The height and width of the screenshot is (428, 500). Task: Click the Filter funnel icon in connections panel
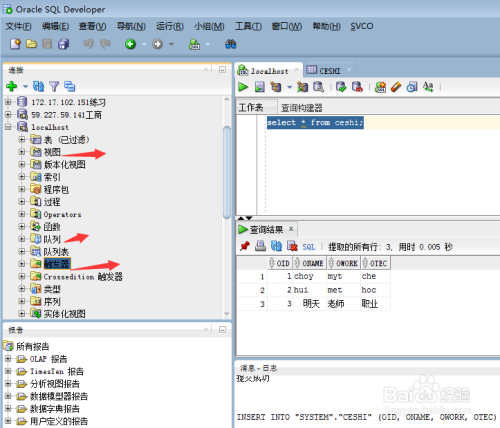click(x=54, y=86)
